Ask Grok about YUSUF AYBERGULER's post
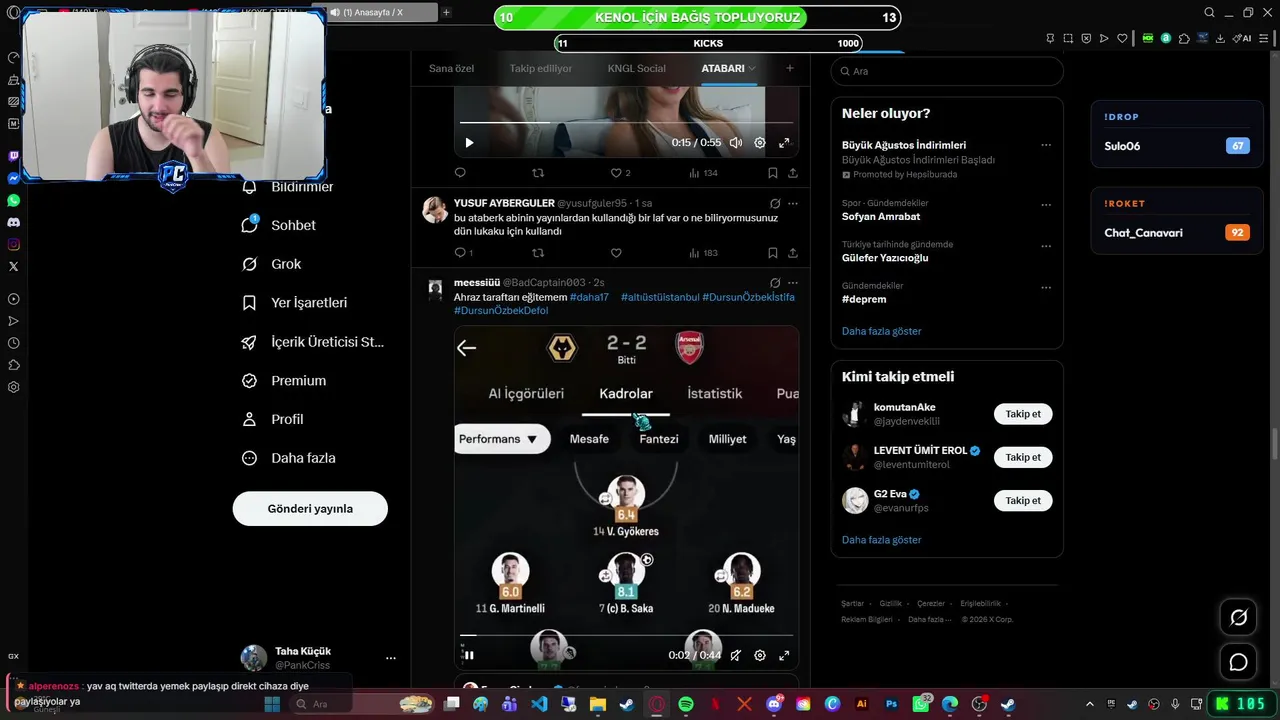 click(775, 203)
